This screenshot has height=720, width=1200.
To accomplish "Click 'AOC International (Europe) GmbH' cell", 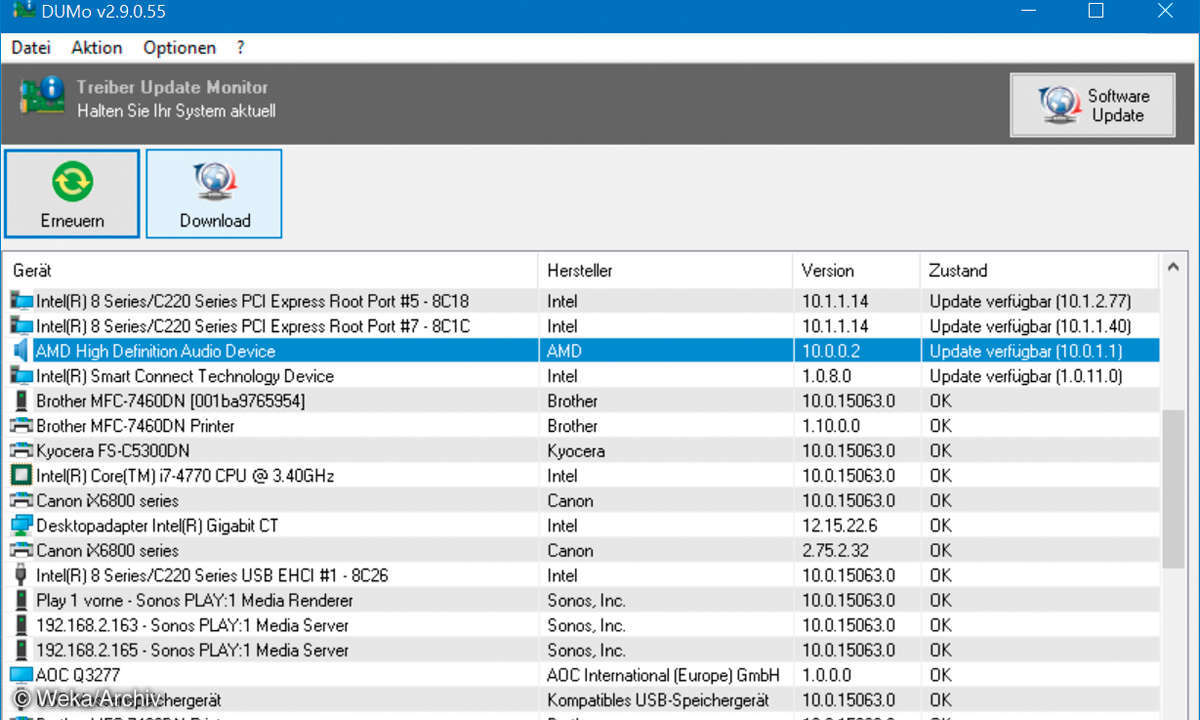I will [x=663, y=676].
